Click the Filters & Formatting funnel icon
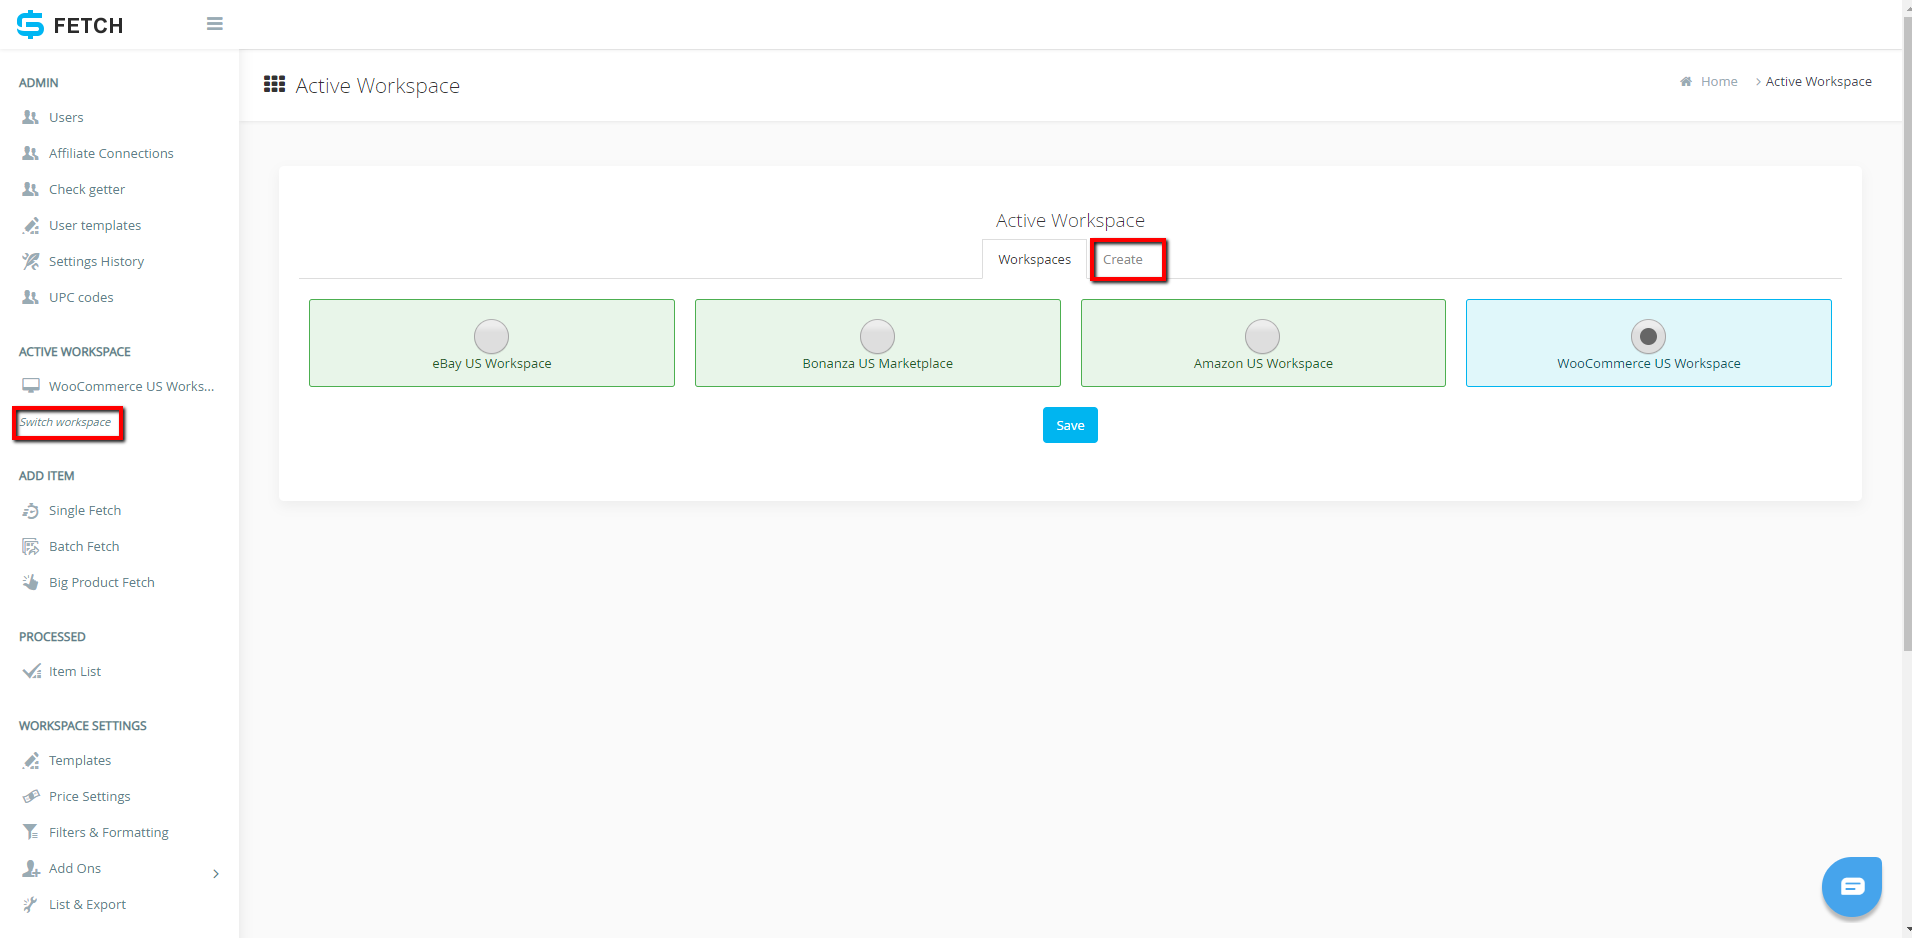 pyautogui.click(x=31, y=832)
